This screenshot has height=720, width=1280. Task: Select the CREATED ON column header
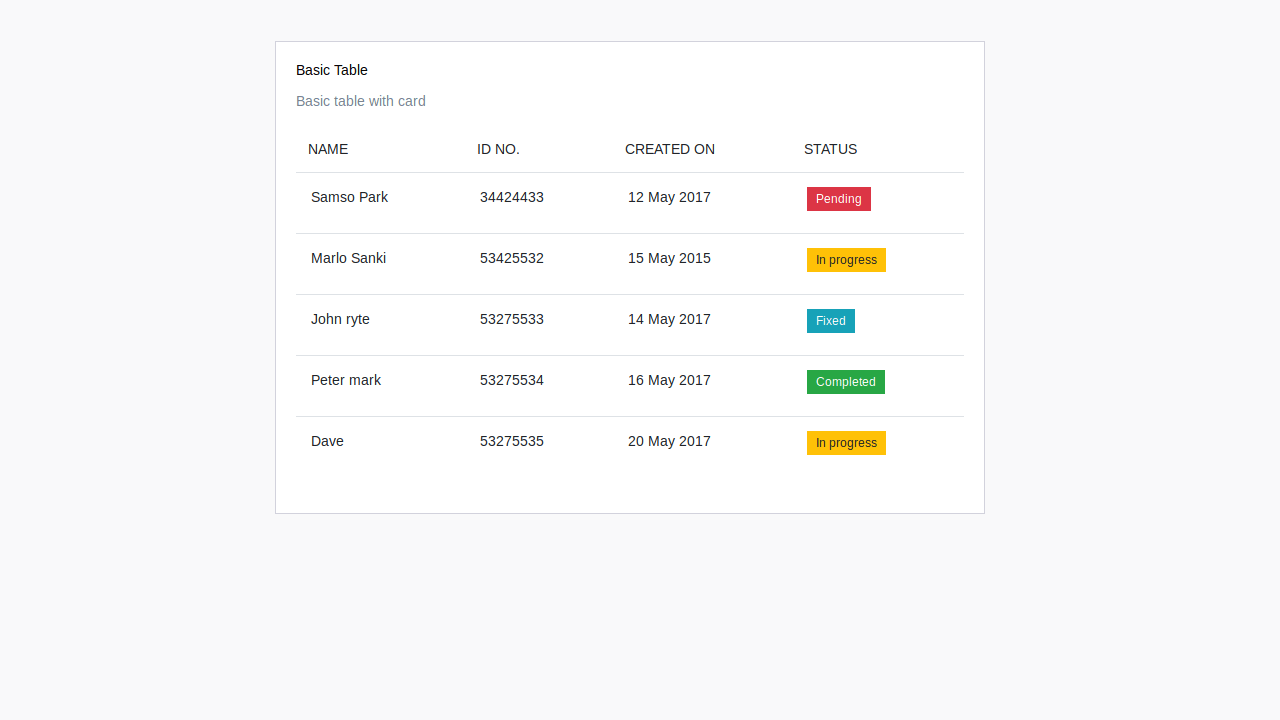[670, 149]
